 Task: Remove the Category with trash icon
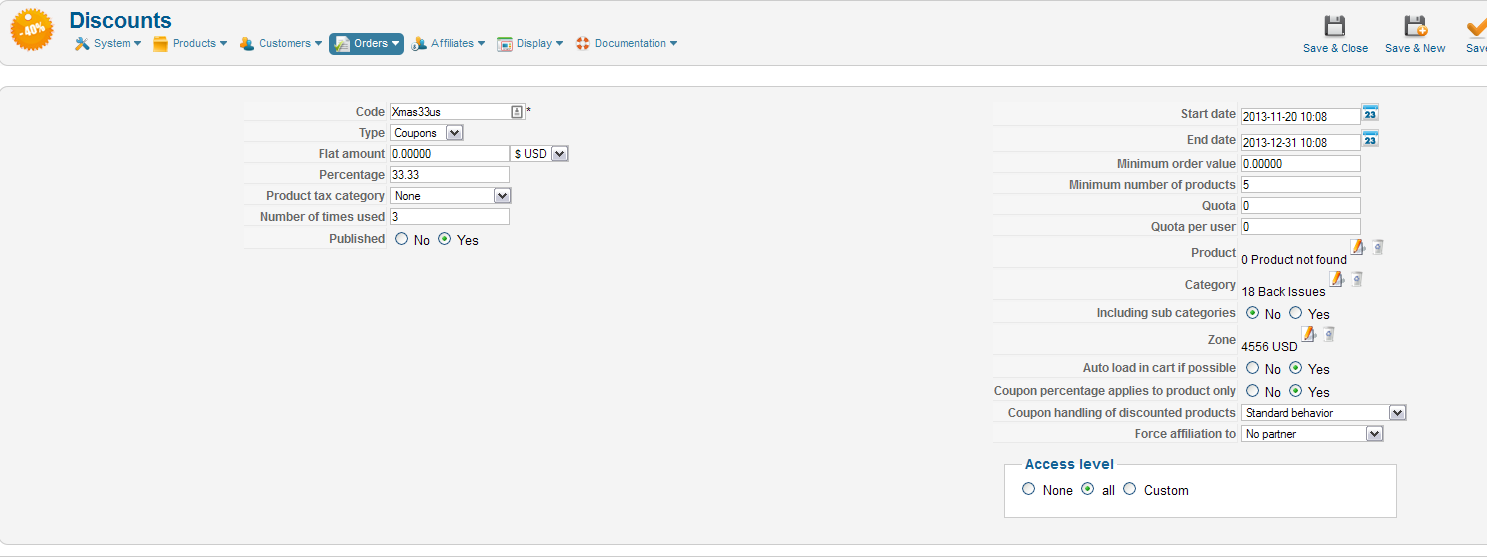click(1356, 279)
